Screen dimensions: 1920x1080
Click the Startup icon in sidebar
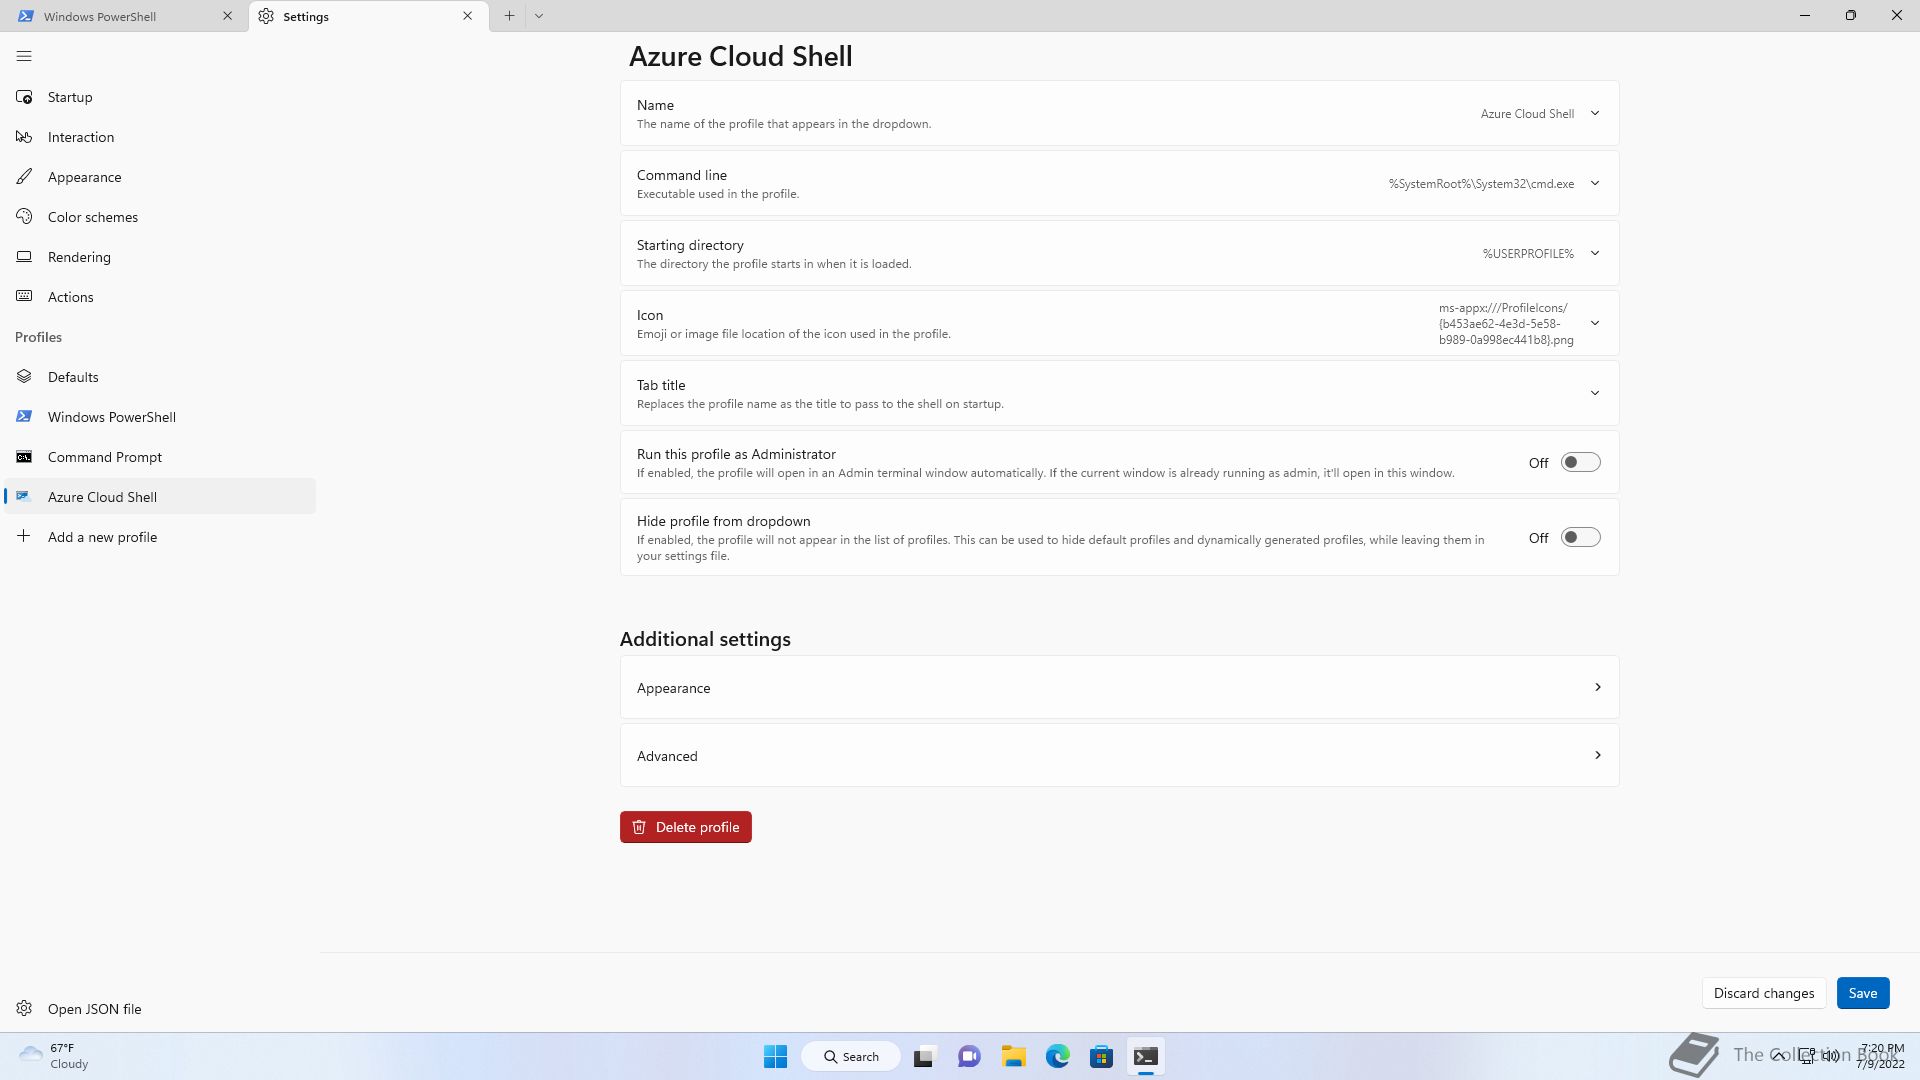pyautogui.click(x=24, y=97)
